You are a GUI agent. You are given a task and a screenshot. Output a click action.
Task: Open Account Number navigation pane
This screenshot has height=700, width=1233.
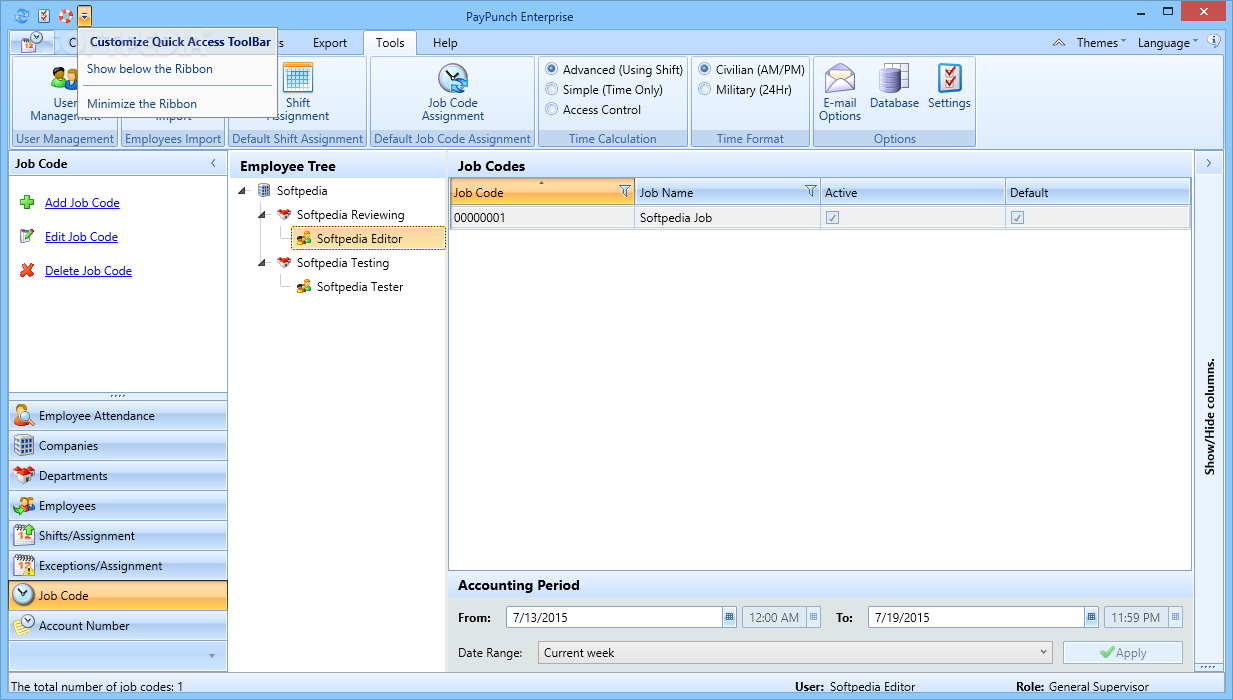[118, 626]
